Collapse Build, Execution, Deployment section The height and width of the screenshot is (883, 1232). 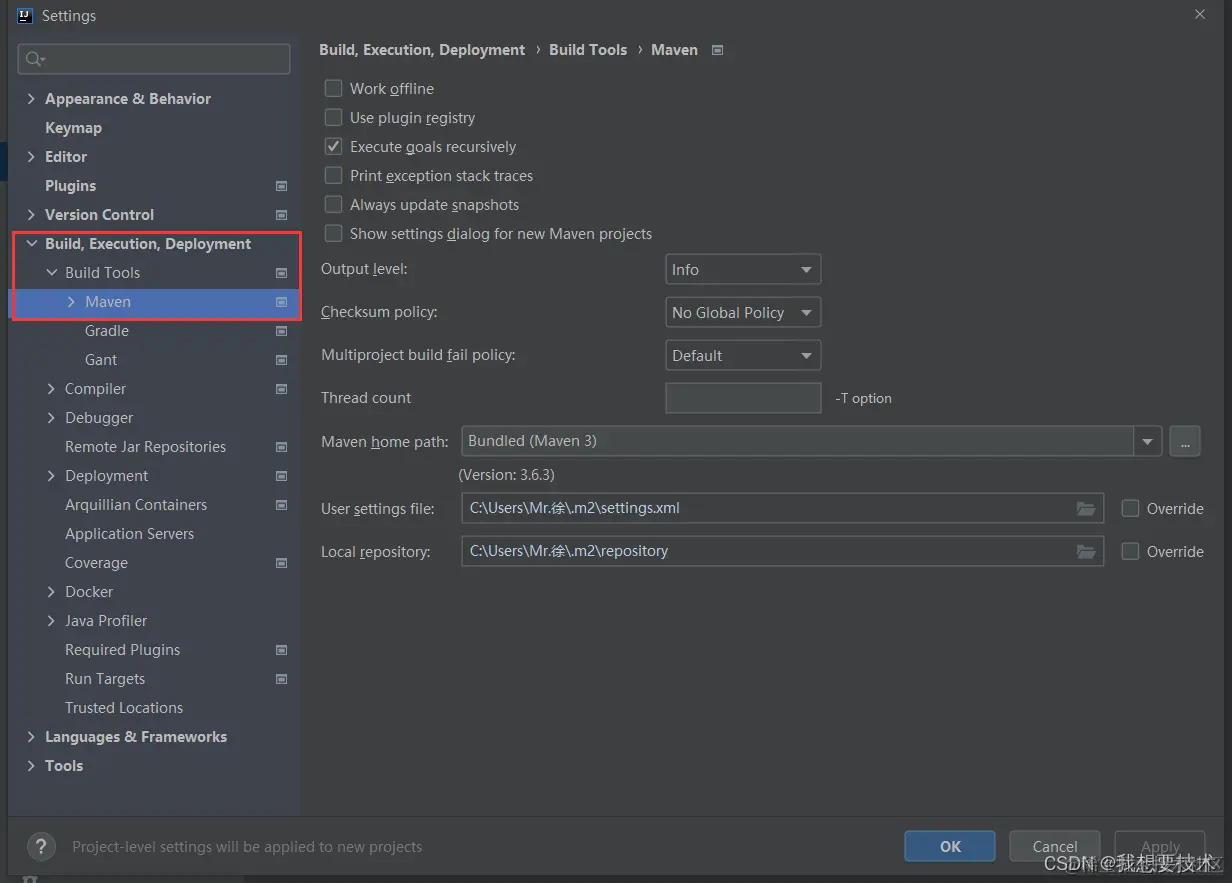pos(31,243)
